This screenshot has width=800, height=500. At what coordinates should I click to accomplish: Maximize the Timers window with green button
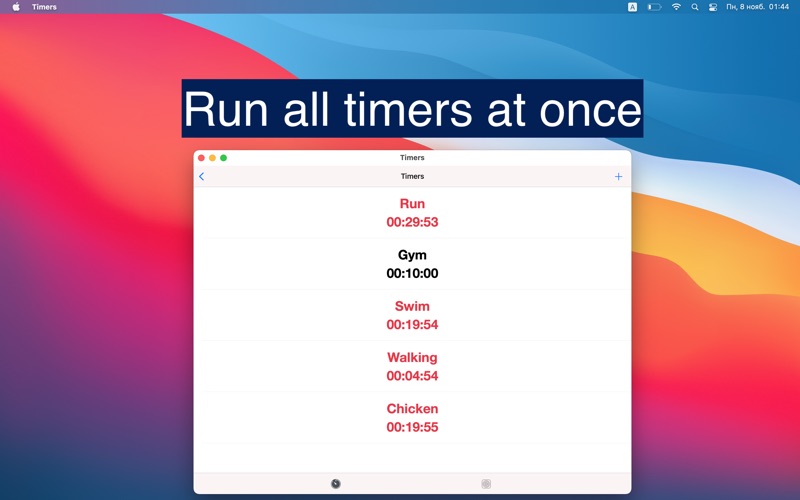click(x=223, y=158)
